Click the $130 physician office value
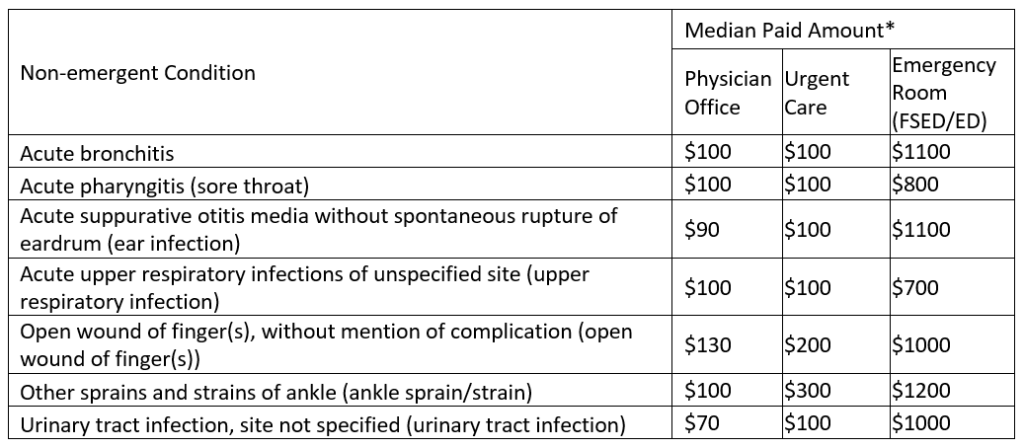The image size is (1024, 448). pos(707,345)
